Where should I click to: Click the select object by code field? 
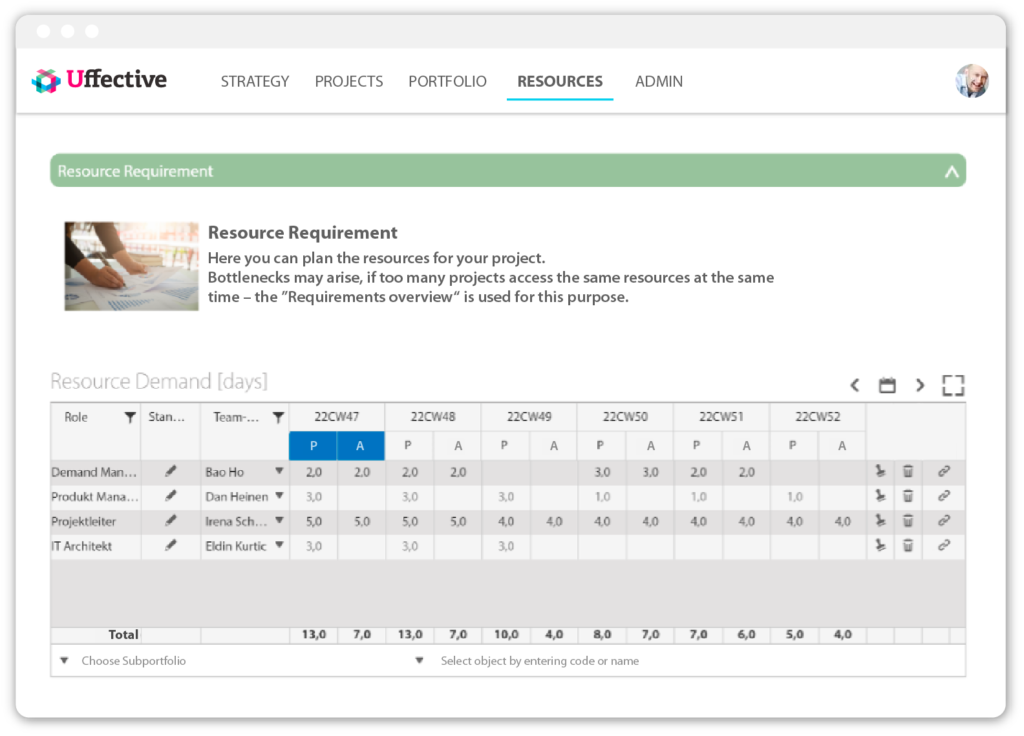point(539,661)
